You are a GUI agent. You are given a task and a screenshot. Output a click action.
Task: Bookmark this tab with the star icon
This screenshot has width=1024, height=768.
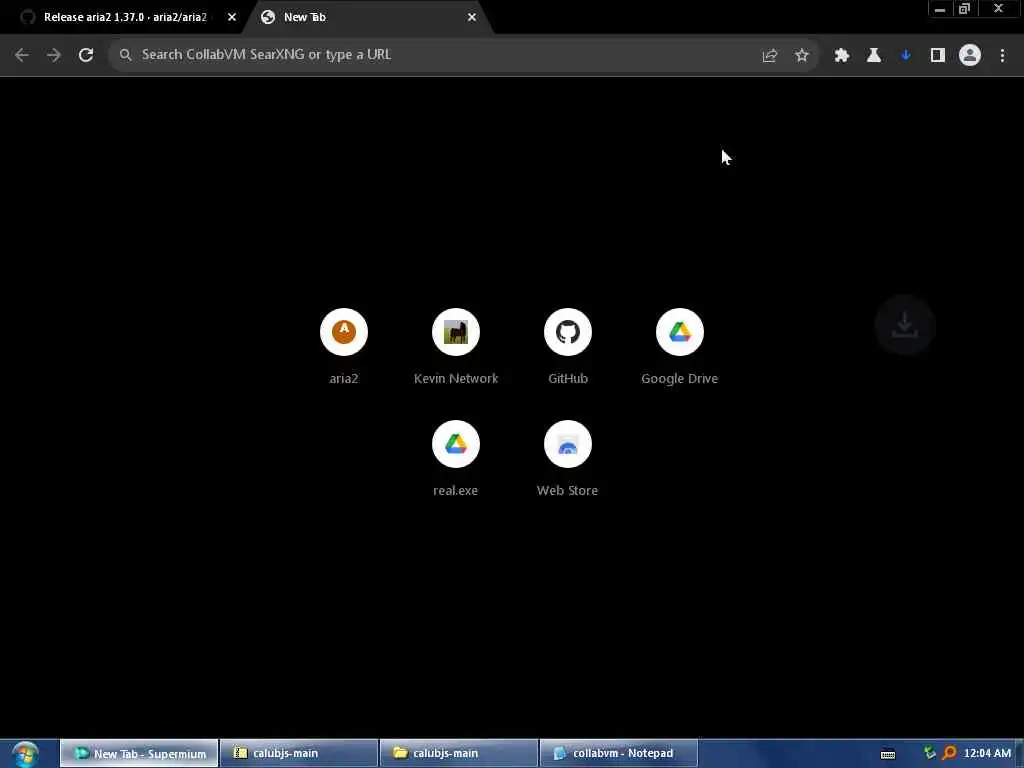(x=802, y=56)
